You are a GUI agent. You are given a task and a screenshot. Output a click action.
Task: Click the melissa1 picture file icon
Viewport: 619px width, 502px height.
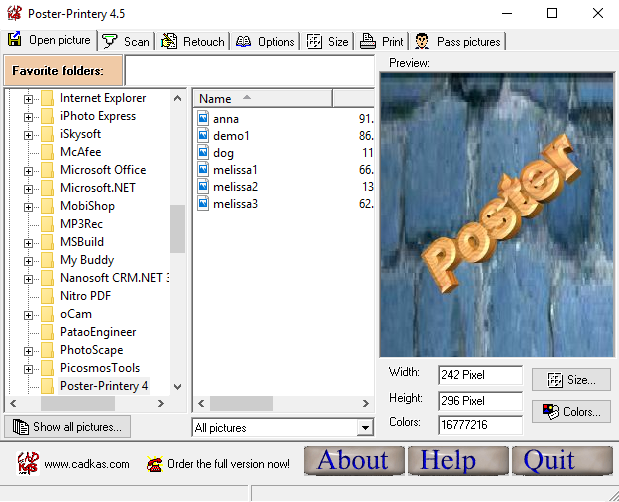coord(203,170)
